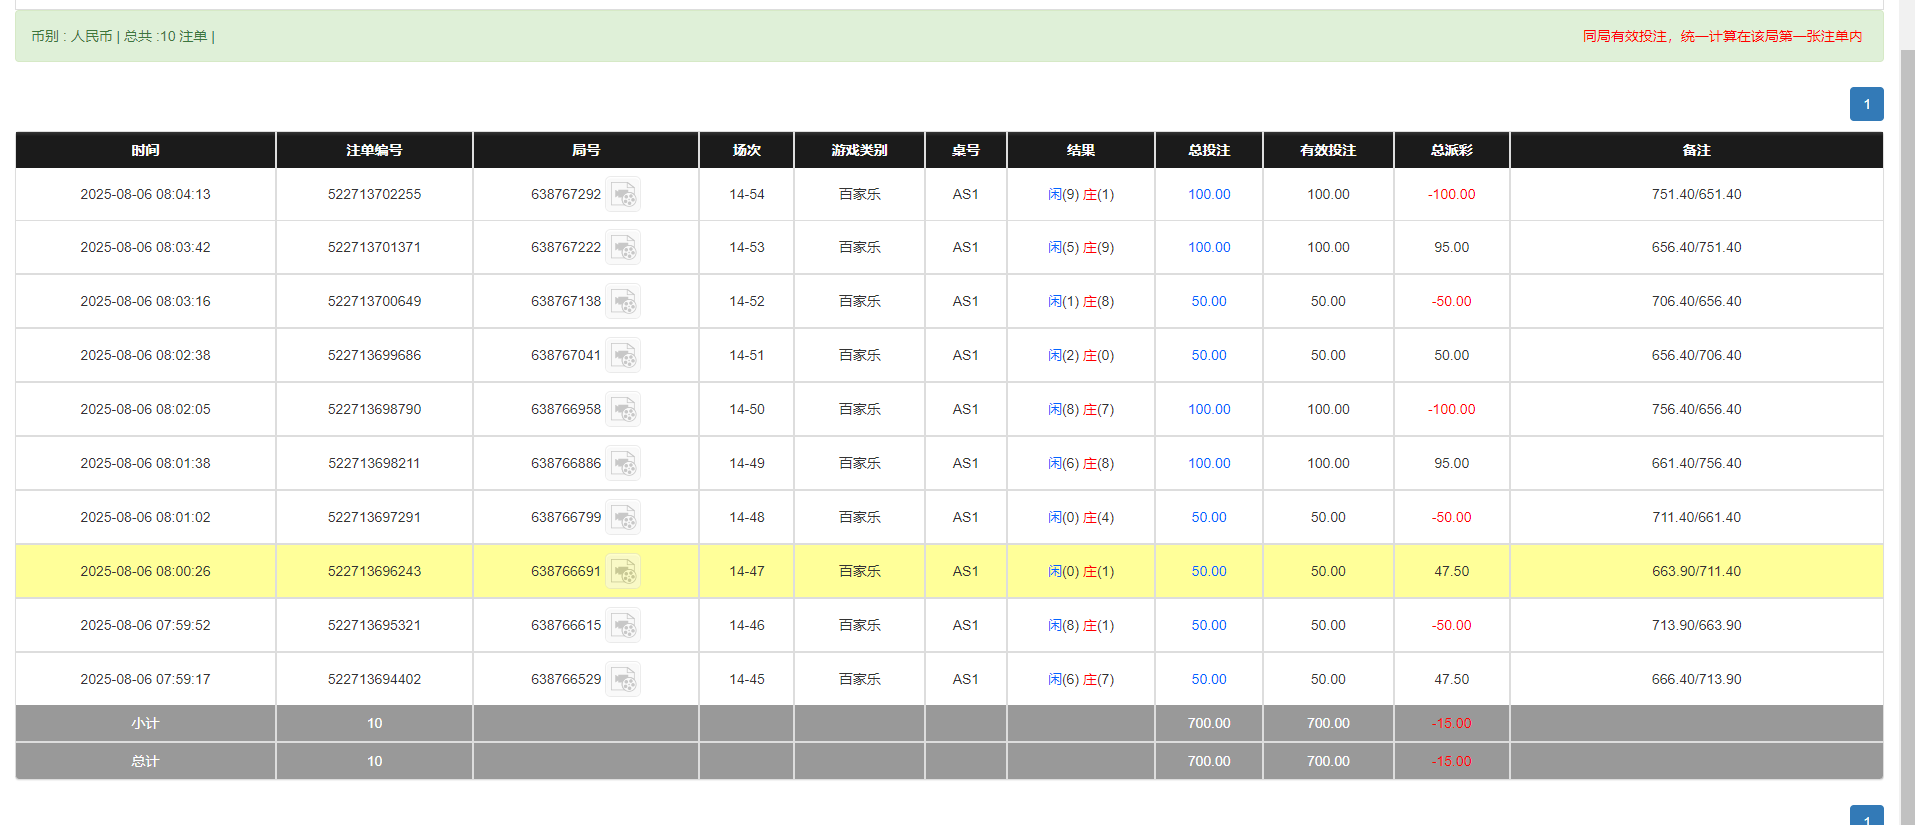This screenshot has height=825, width=1915.
Task: Click blue total bet 100.00 for session 14-54
Action: pyautogui.click(x=1208, y=194)
